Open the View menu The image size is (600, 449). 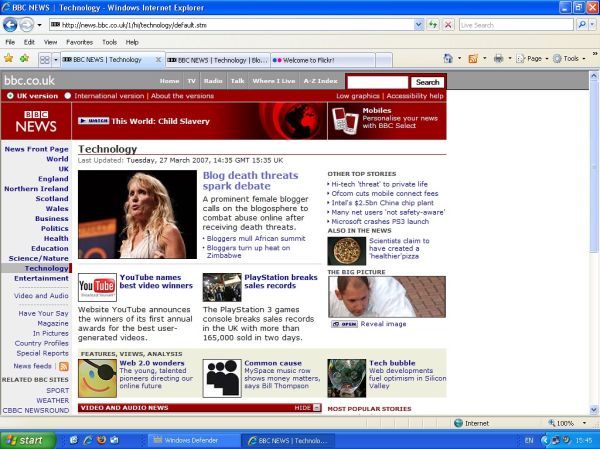coord(50,42)
